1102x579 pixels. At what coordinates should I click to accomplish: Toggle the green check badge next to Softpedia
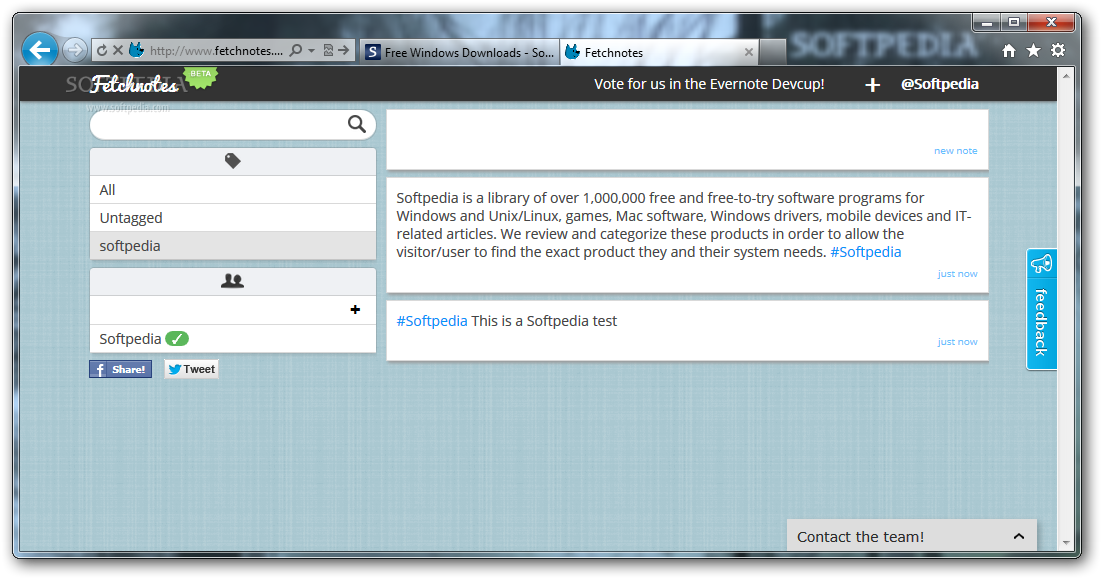177,339
